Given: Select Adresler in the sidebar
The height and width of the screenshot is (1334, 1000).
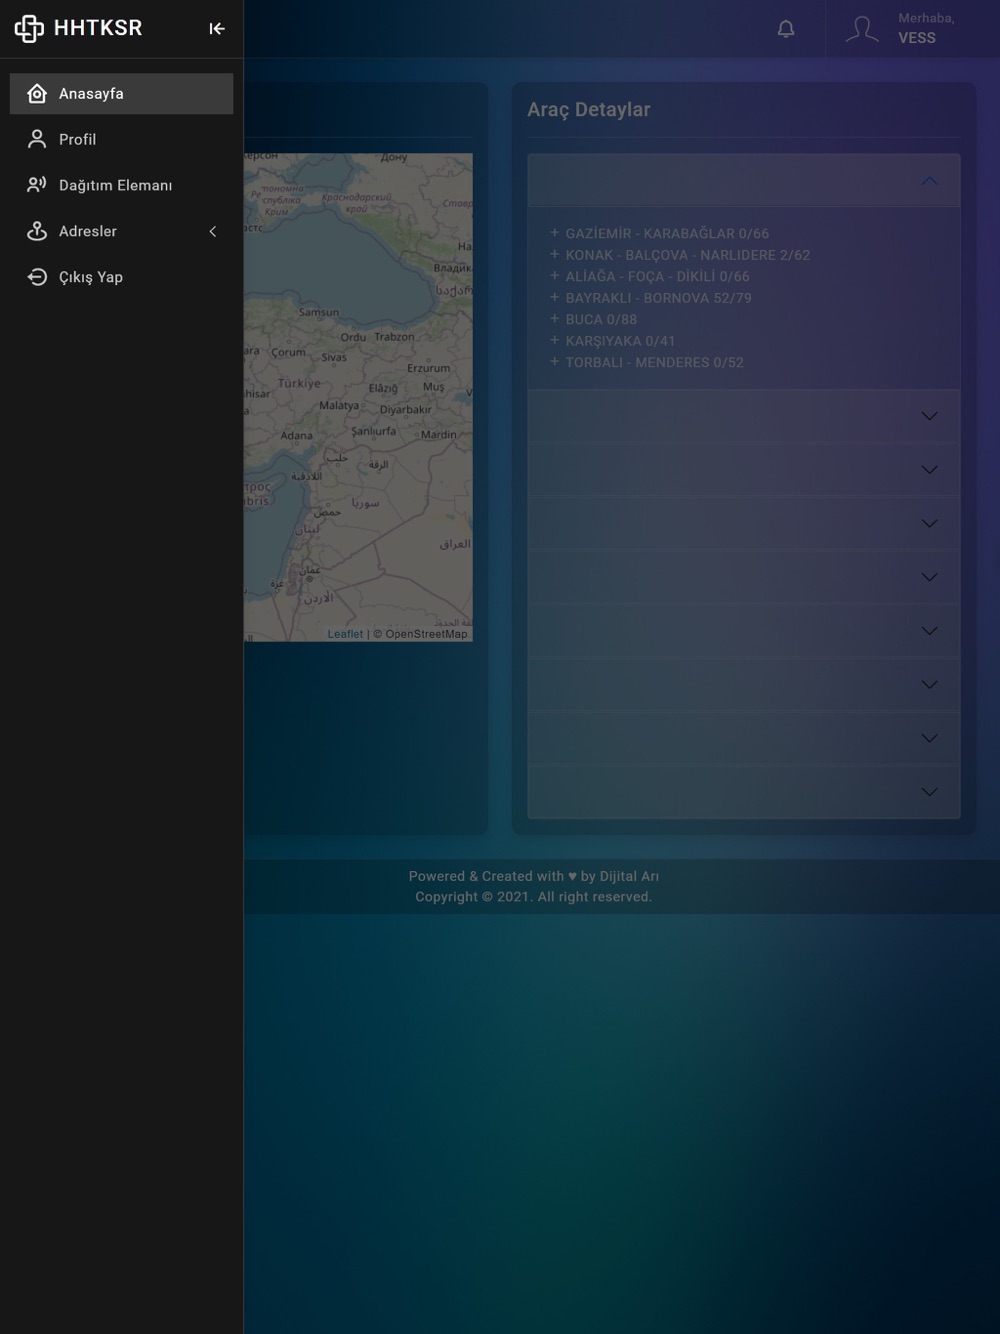Looking at the screenshot, I should point(88,231).
